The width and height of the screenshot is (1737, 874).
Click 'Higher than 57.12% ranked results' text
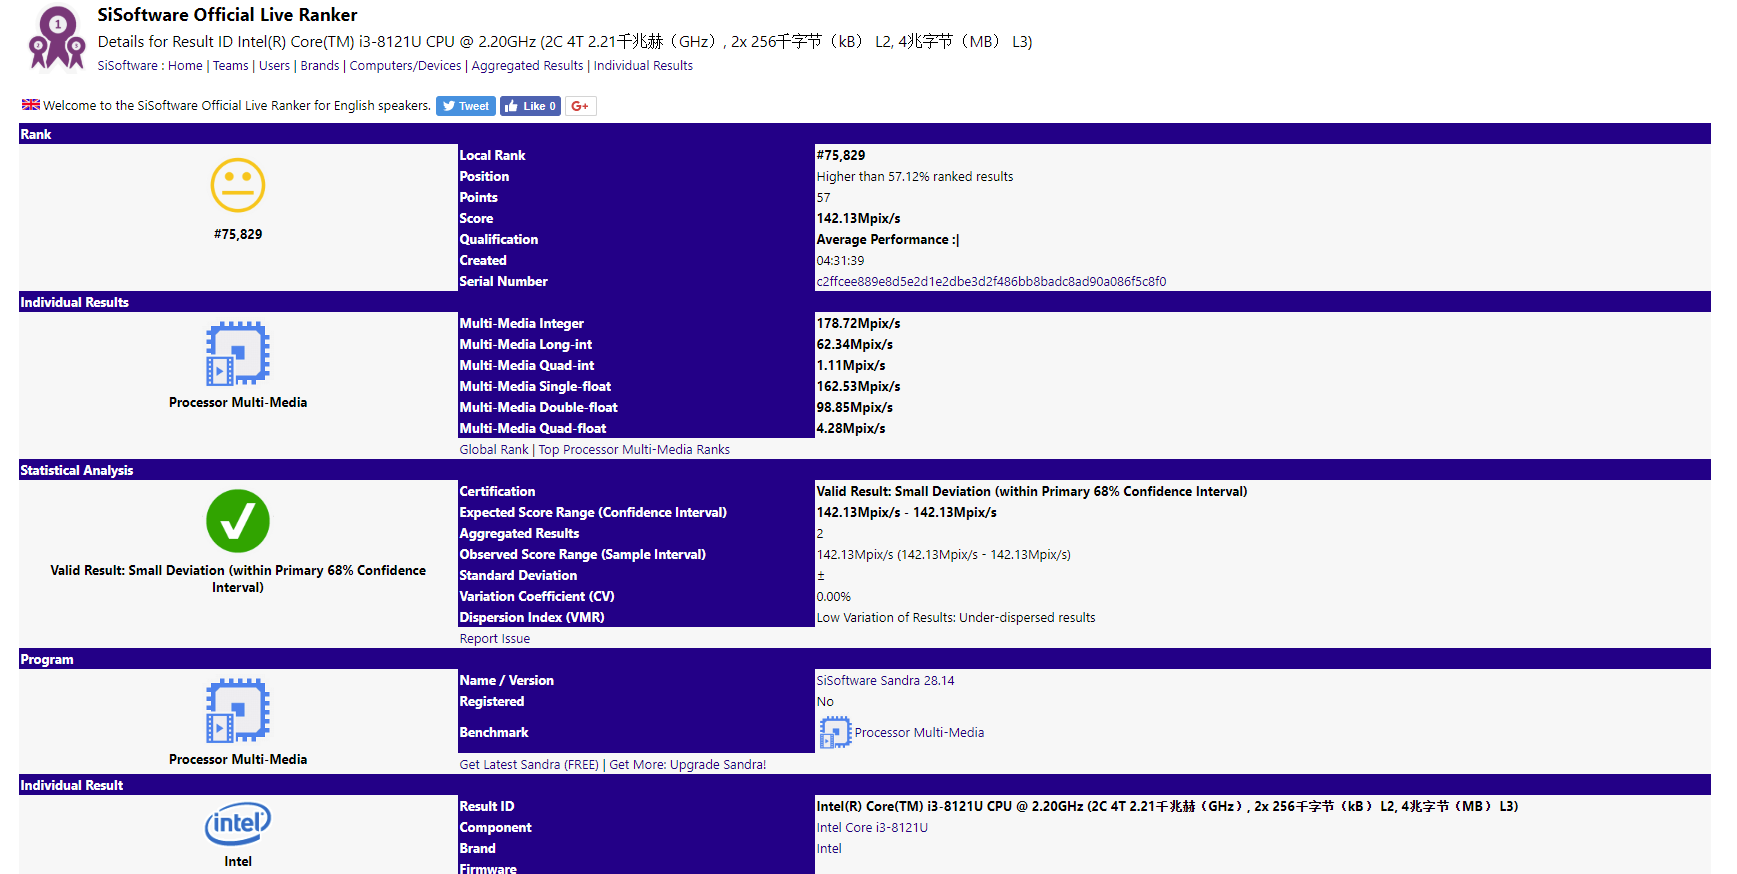click(x=915, y=177)
